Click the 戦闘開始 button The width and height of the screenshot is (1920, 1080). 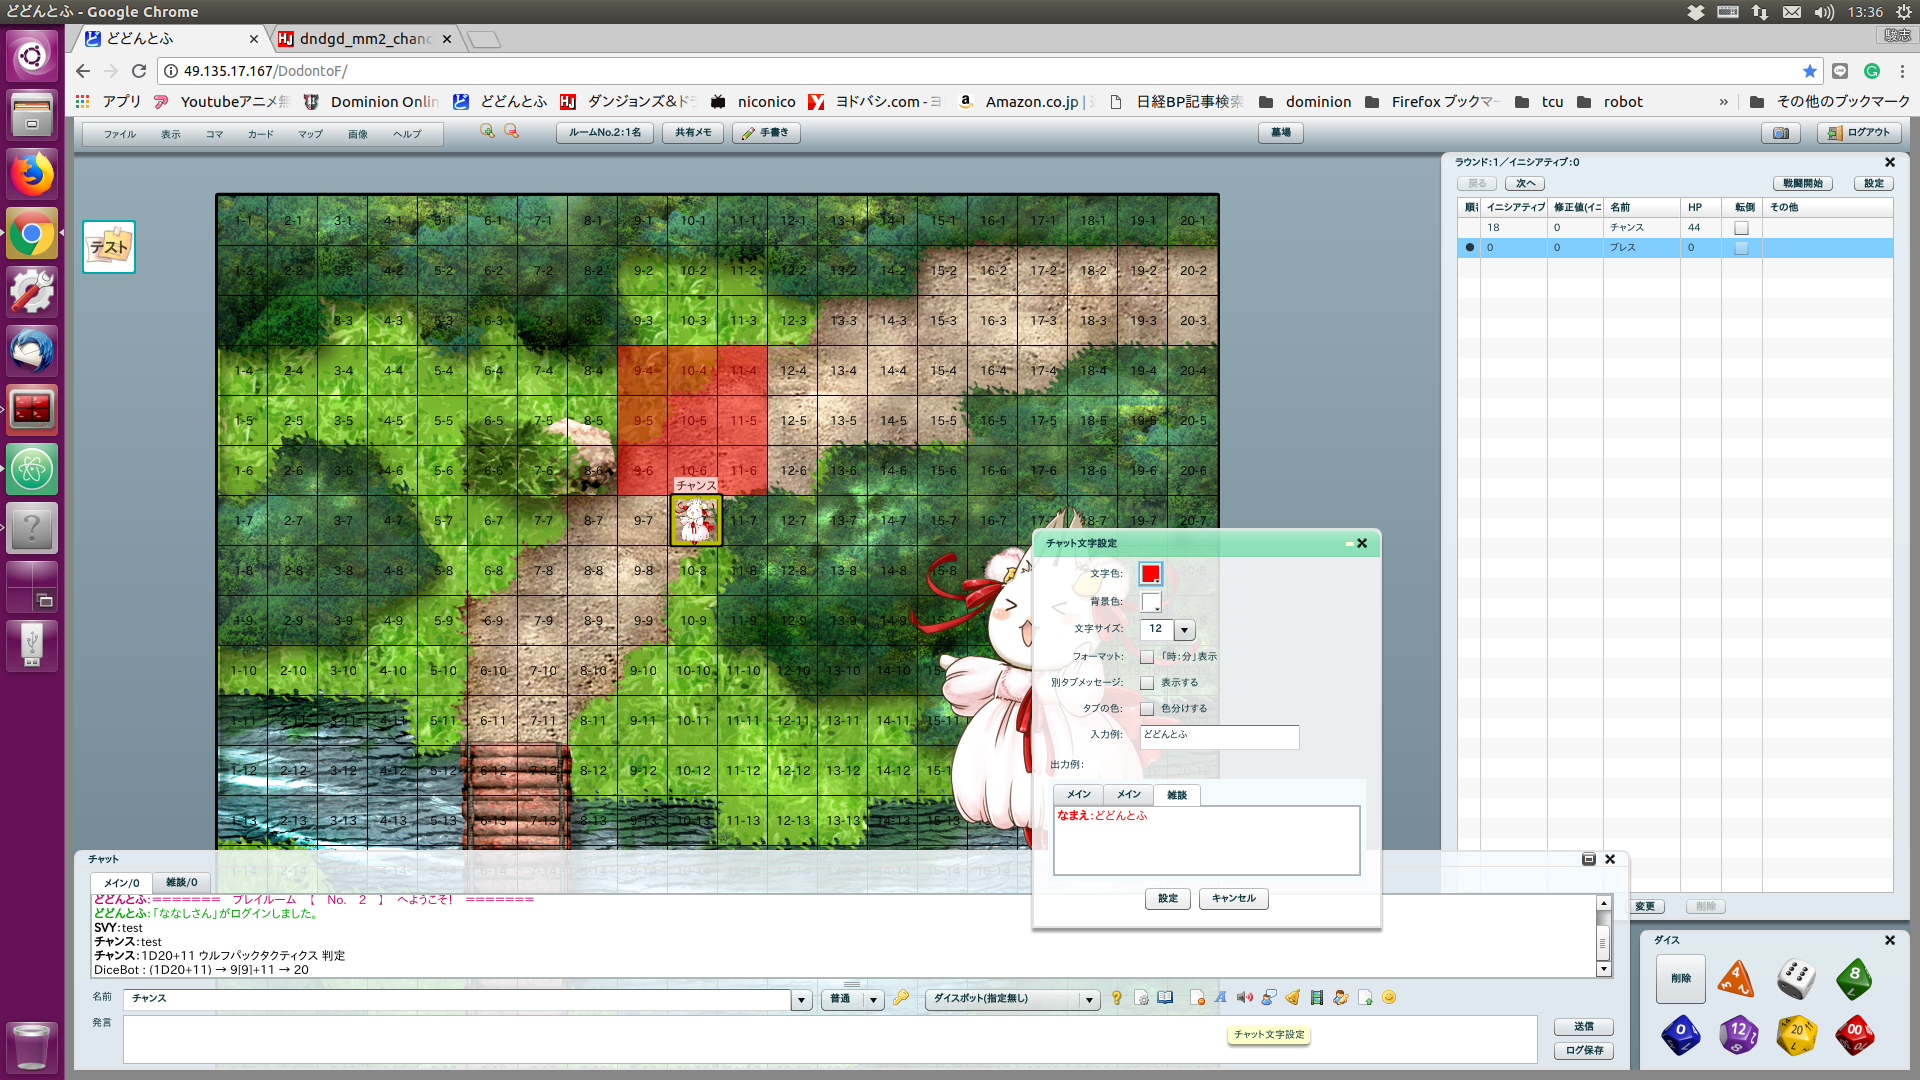(1802, 184)
